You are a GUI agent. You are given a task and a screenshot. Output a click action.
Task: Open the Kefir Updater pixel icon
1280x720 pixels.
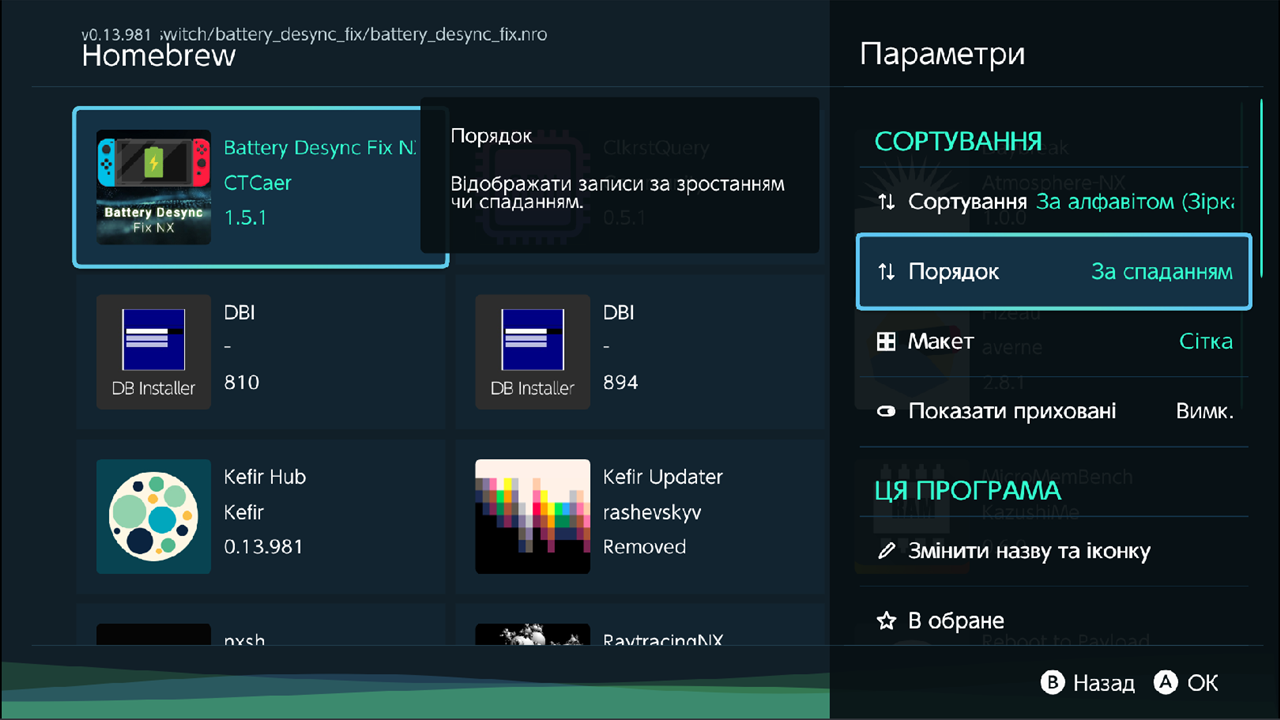tap(532, 516)
